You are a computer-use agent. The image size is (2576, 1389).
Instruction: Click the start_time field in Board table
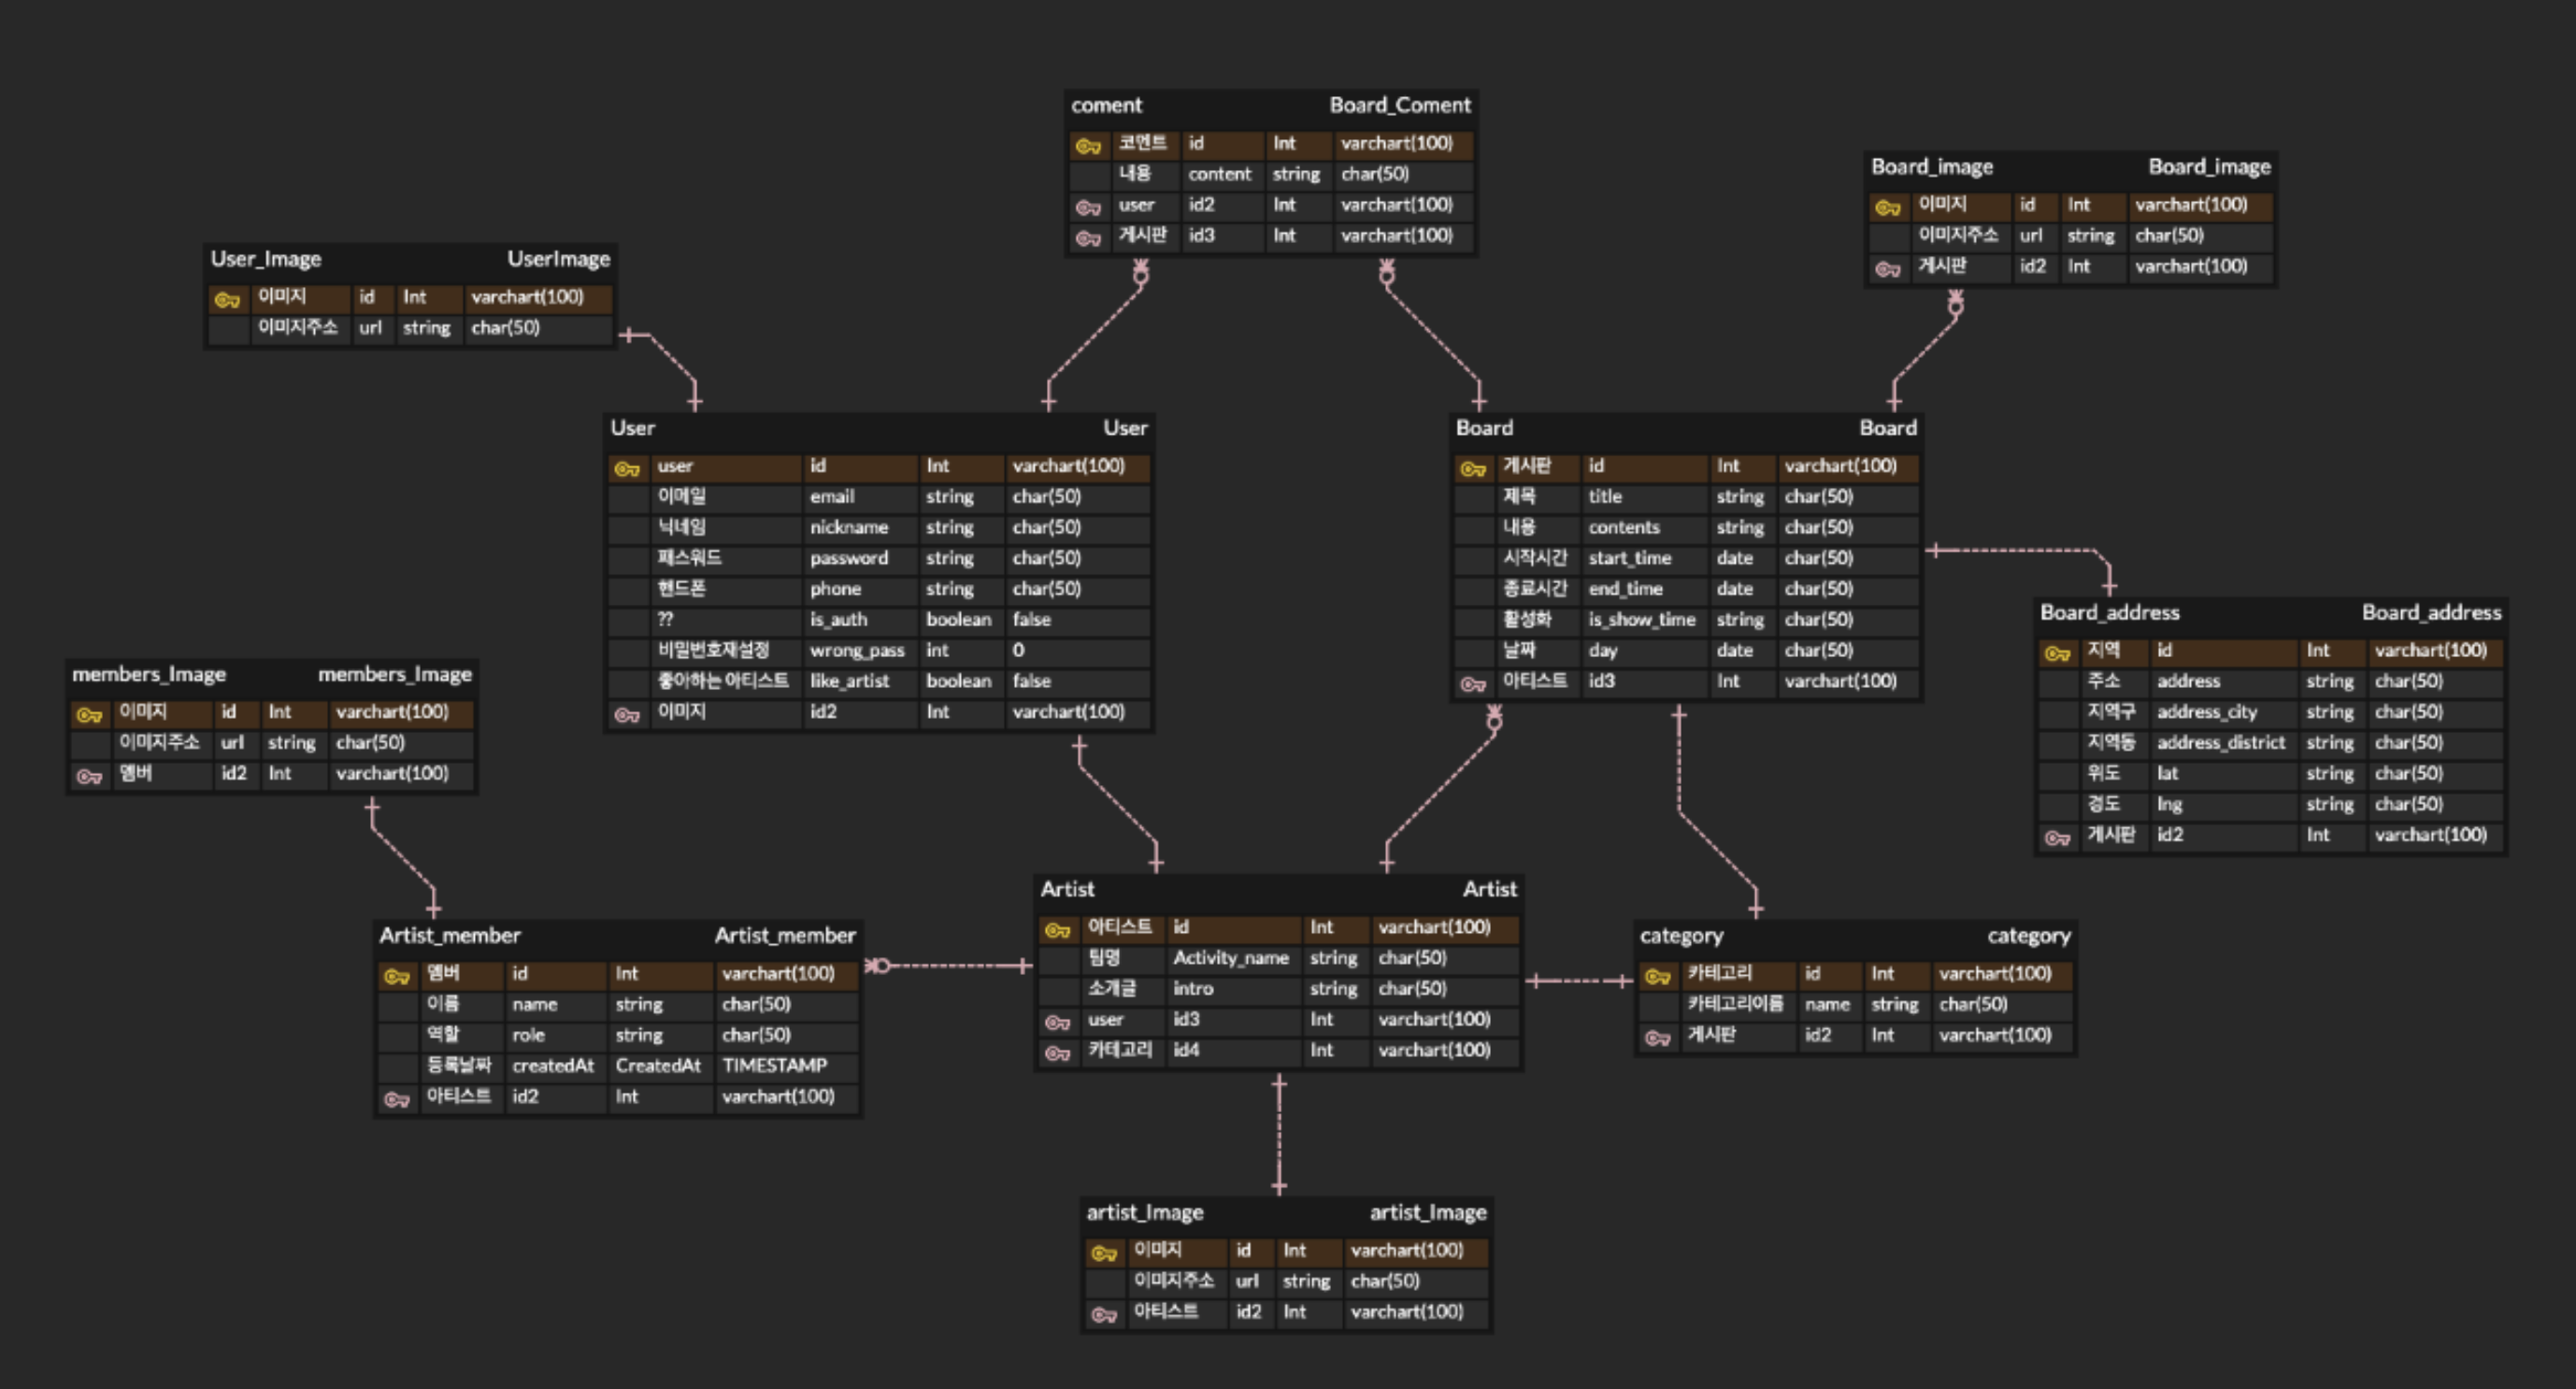tap(1629, 558)
